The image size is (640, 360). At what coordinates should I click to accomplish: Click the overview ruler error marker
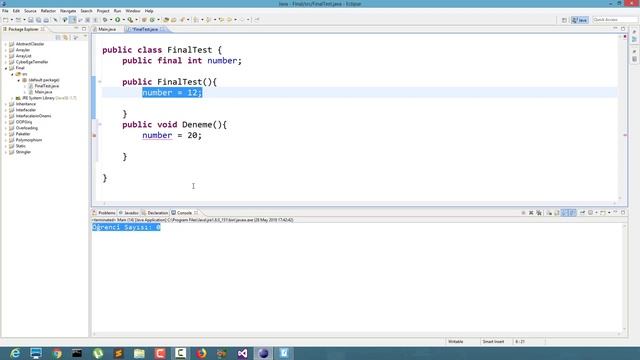click(625, 135)
